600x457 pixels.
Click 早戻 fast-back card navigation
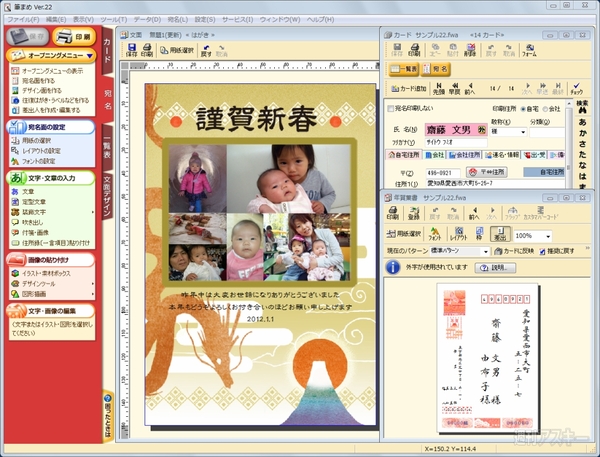454,89
